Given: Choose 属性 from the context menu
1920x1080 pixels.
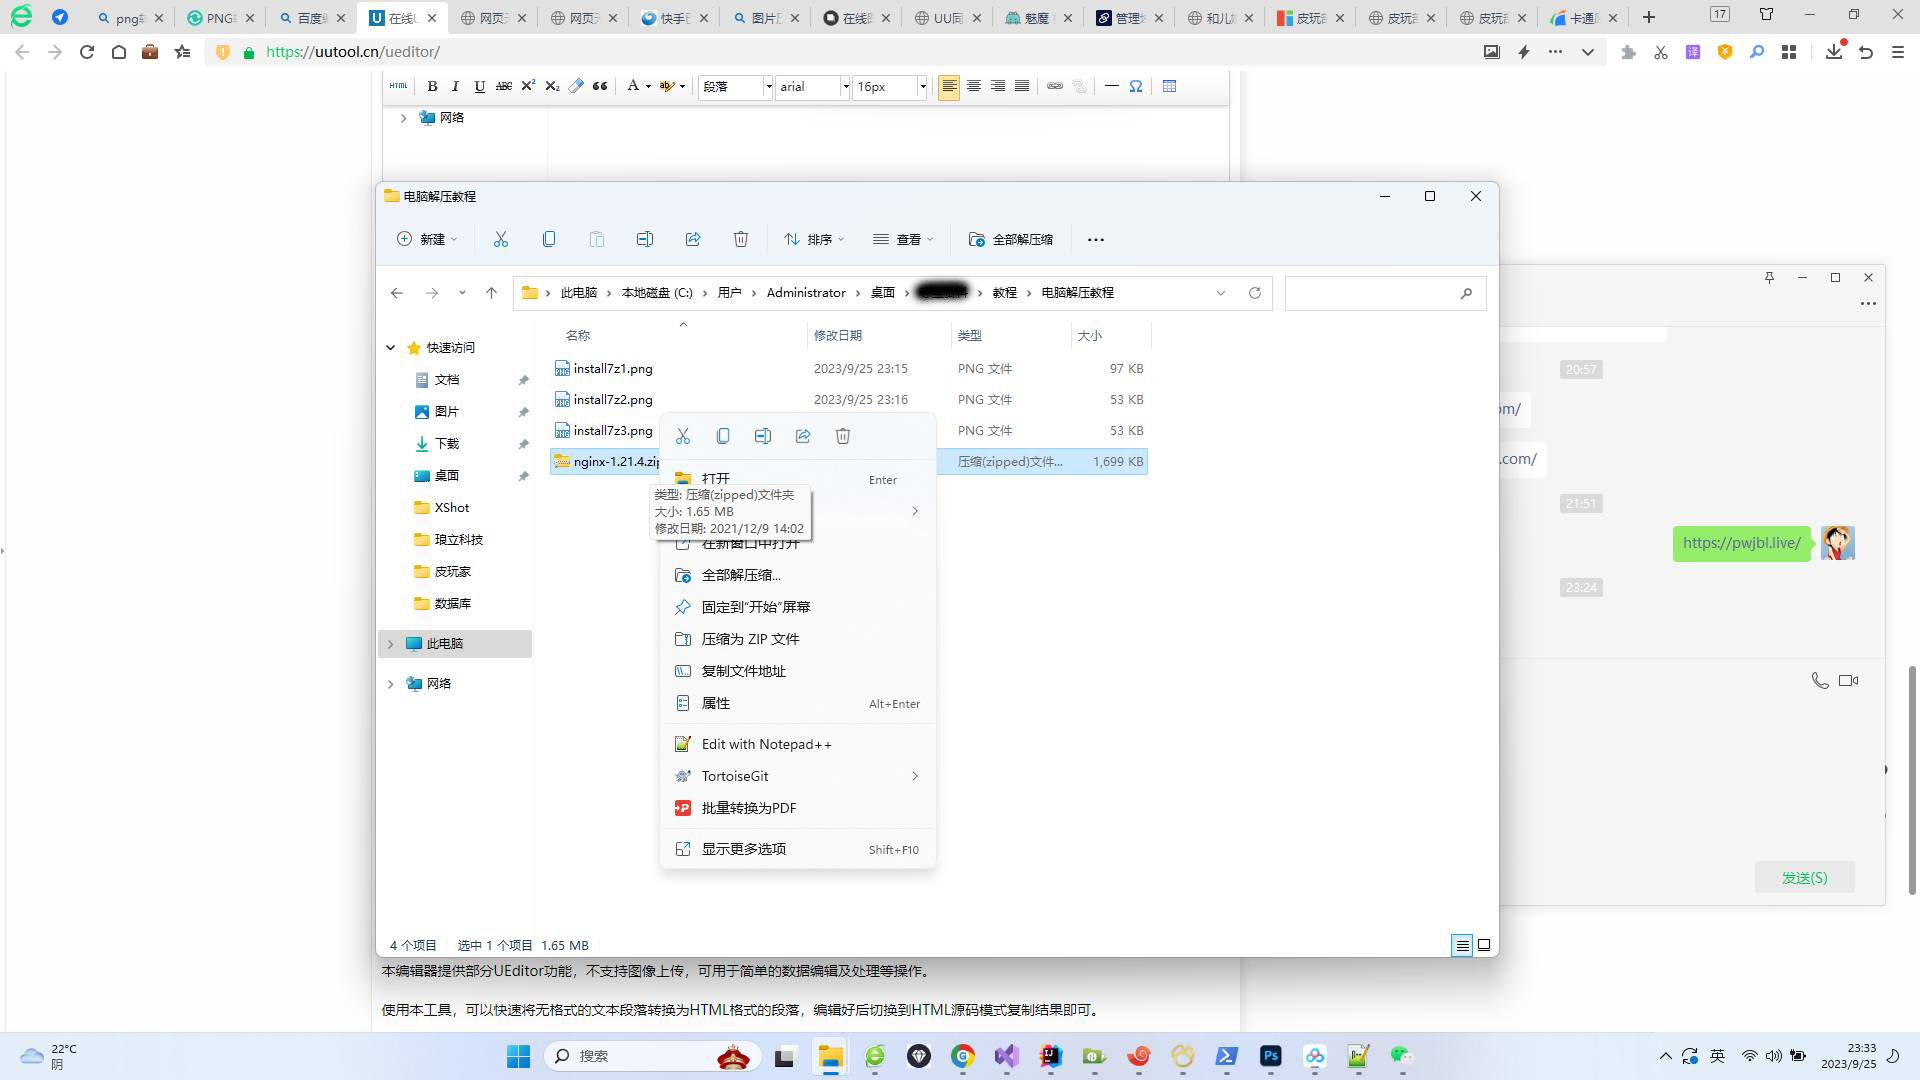Looking at the screenshot, I should click(798, 703).
